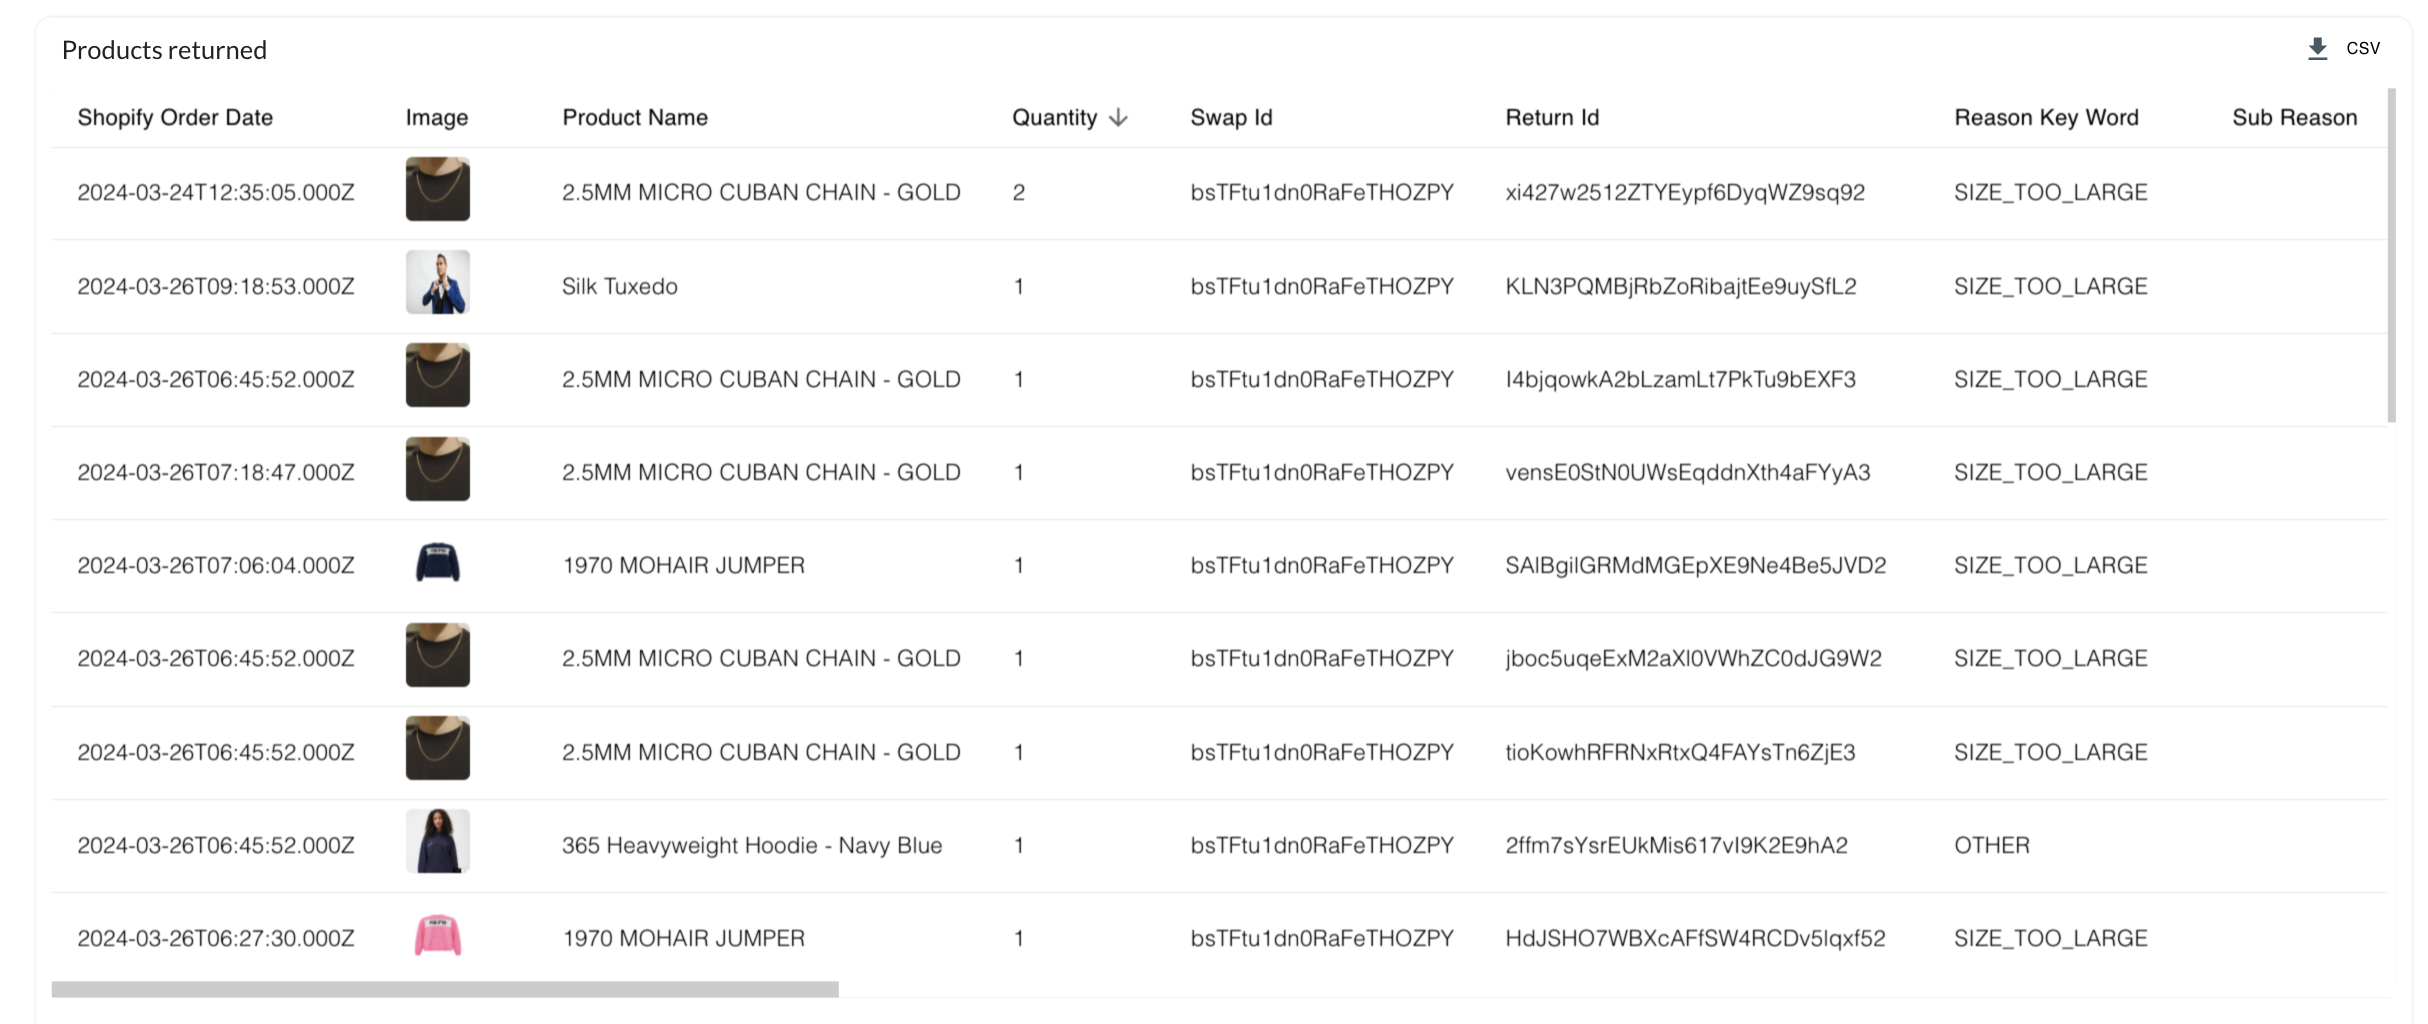This screenshot has height=1024, width=2428.
Task: Download the products returned CSV file
Action: pos(2317,48)
